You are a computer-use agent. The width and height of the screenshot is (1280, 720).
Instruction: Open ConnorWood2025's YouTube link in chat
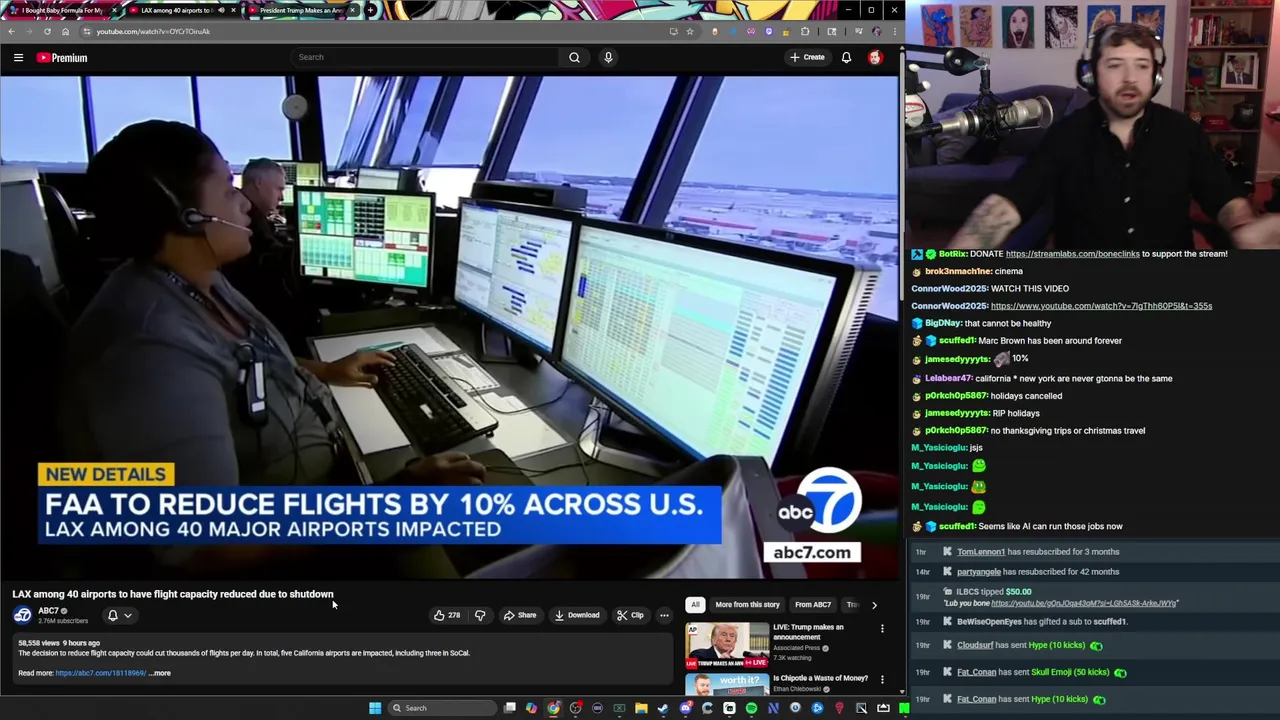[1101, 306]
